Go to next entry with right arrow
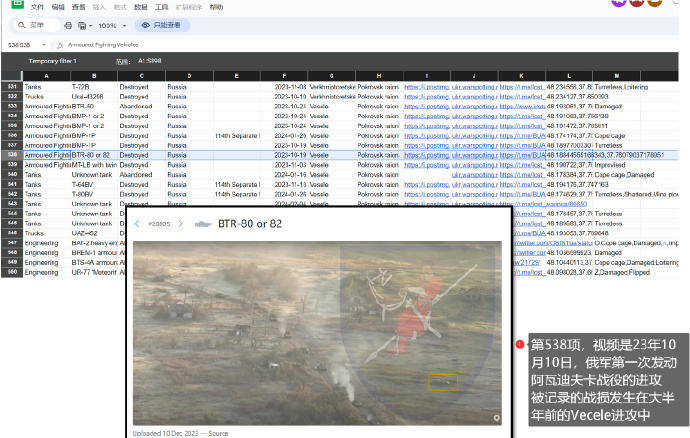Viewport: 690px width, 438px height. coord(179,224)
